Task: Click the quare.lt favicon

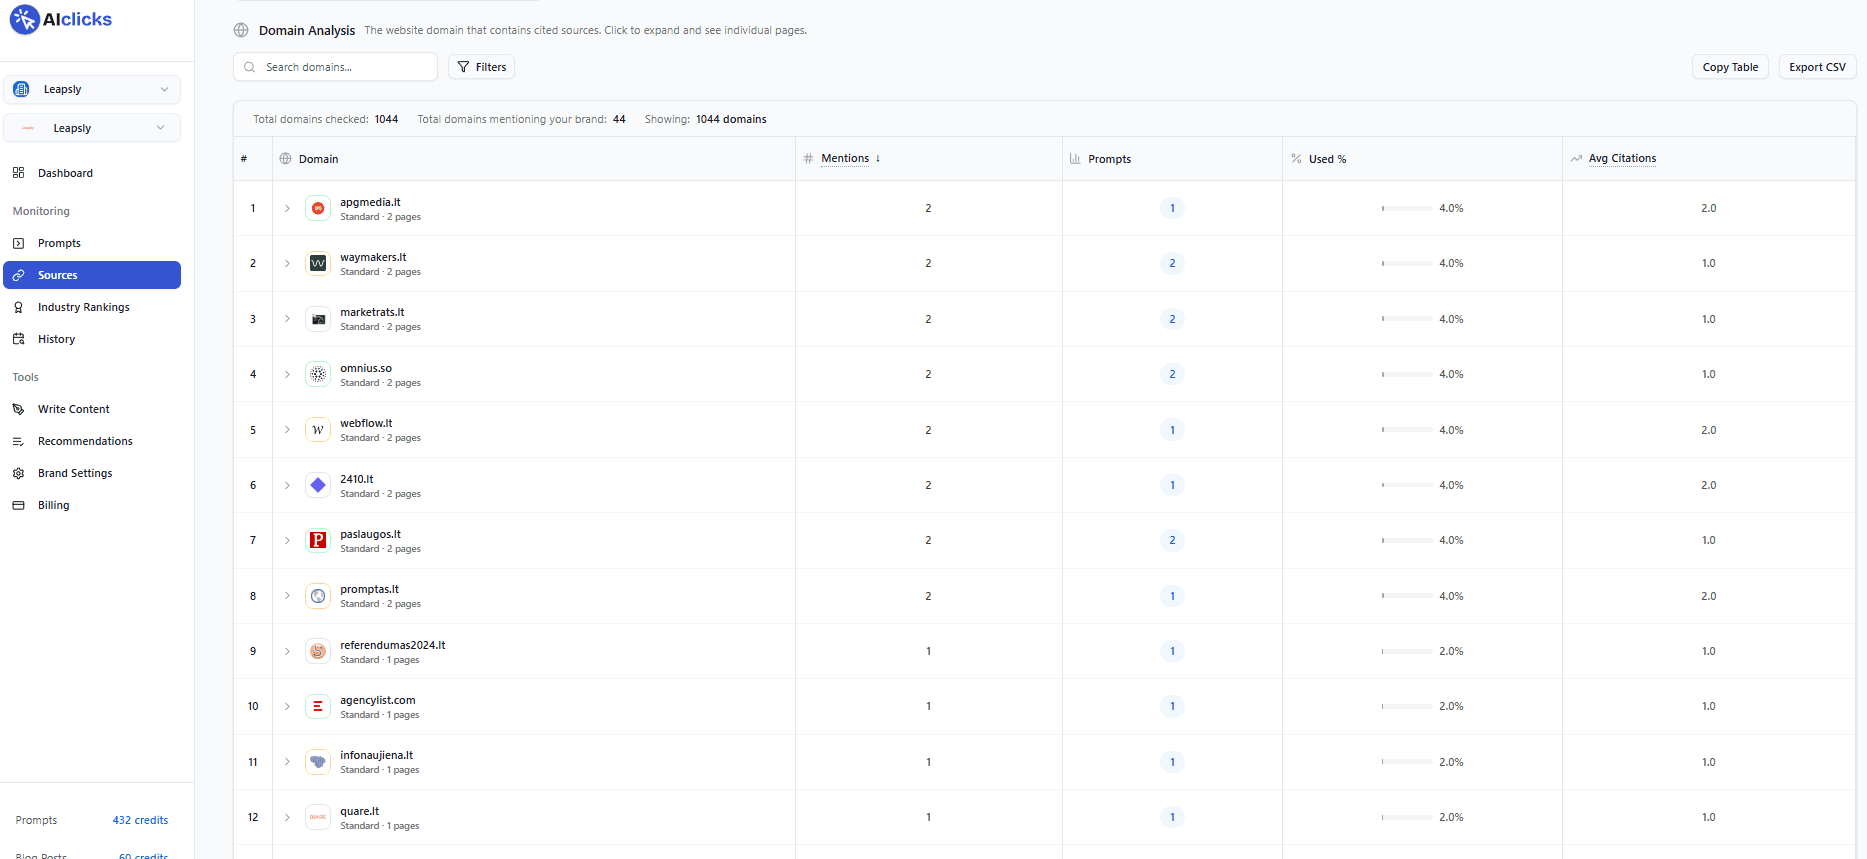Action: (x=318, y=817)
